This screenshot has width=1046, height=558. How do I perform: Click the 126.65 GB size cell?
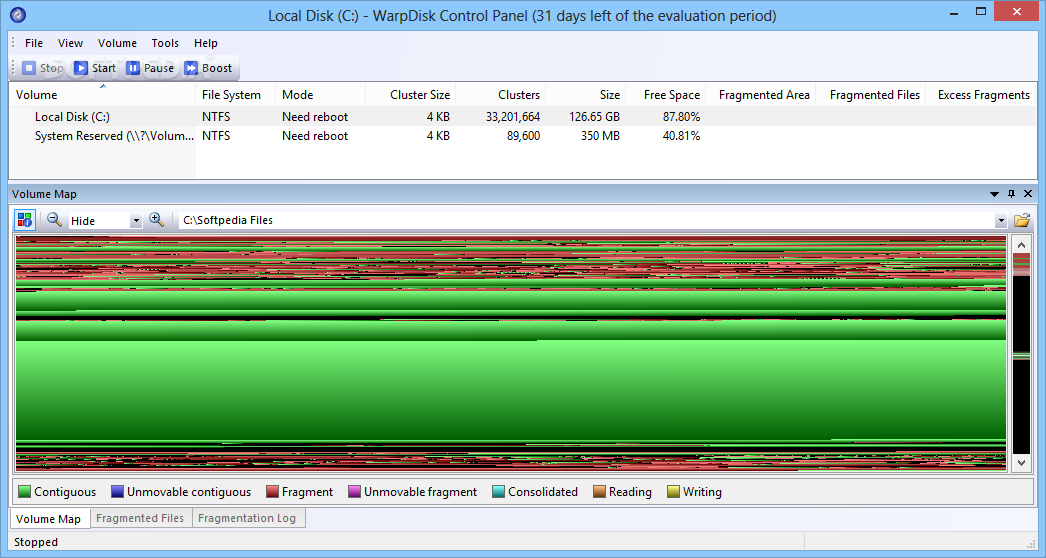coord(594,117)
